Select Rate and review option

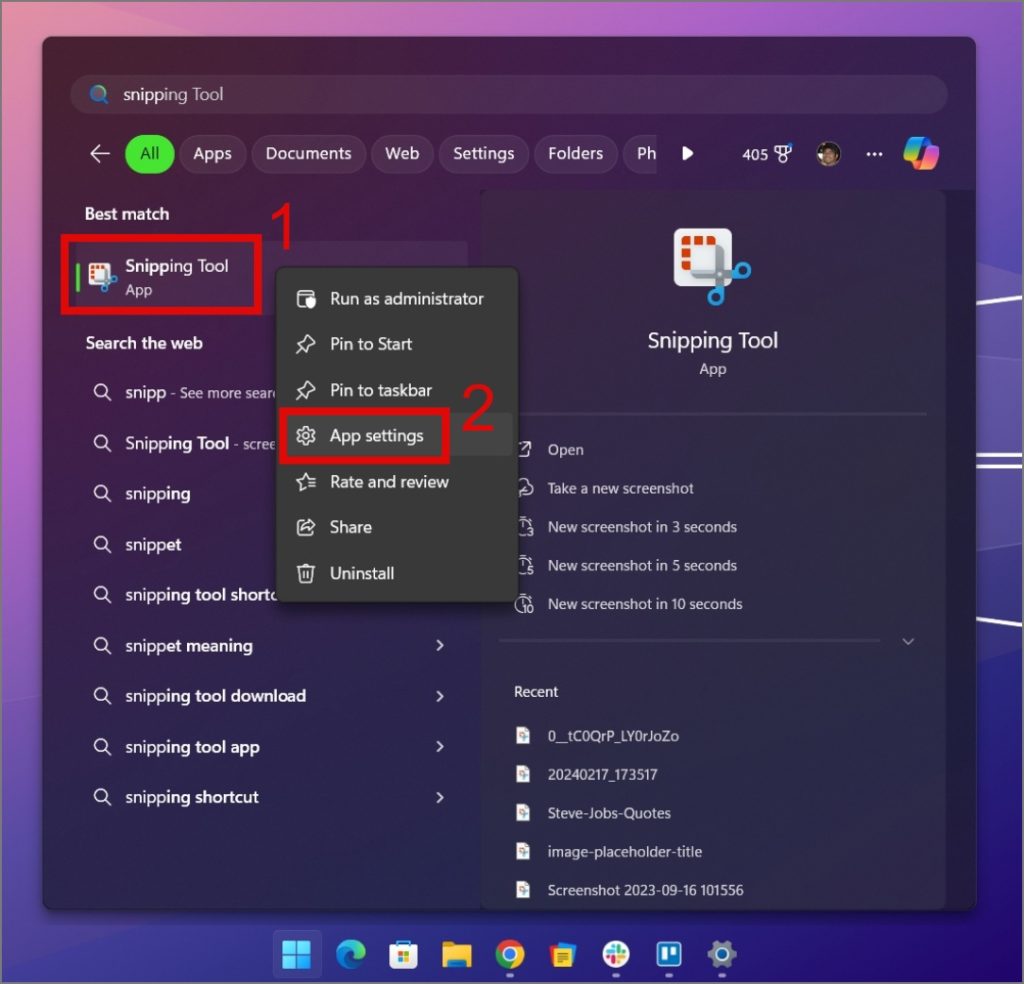coord(396,482)
